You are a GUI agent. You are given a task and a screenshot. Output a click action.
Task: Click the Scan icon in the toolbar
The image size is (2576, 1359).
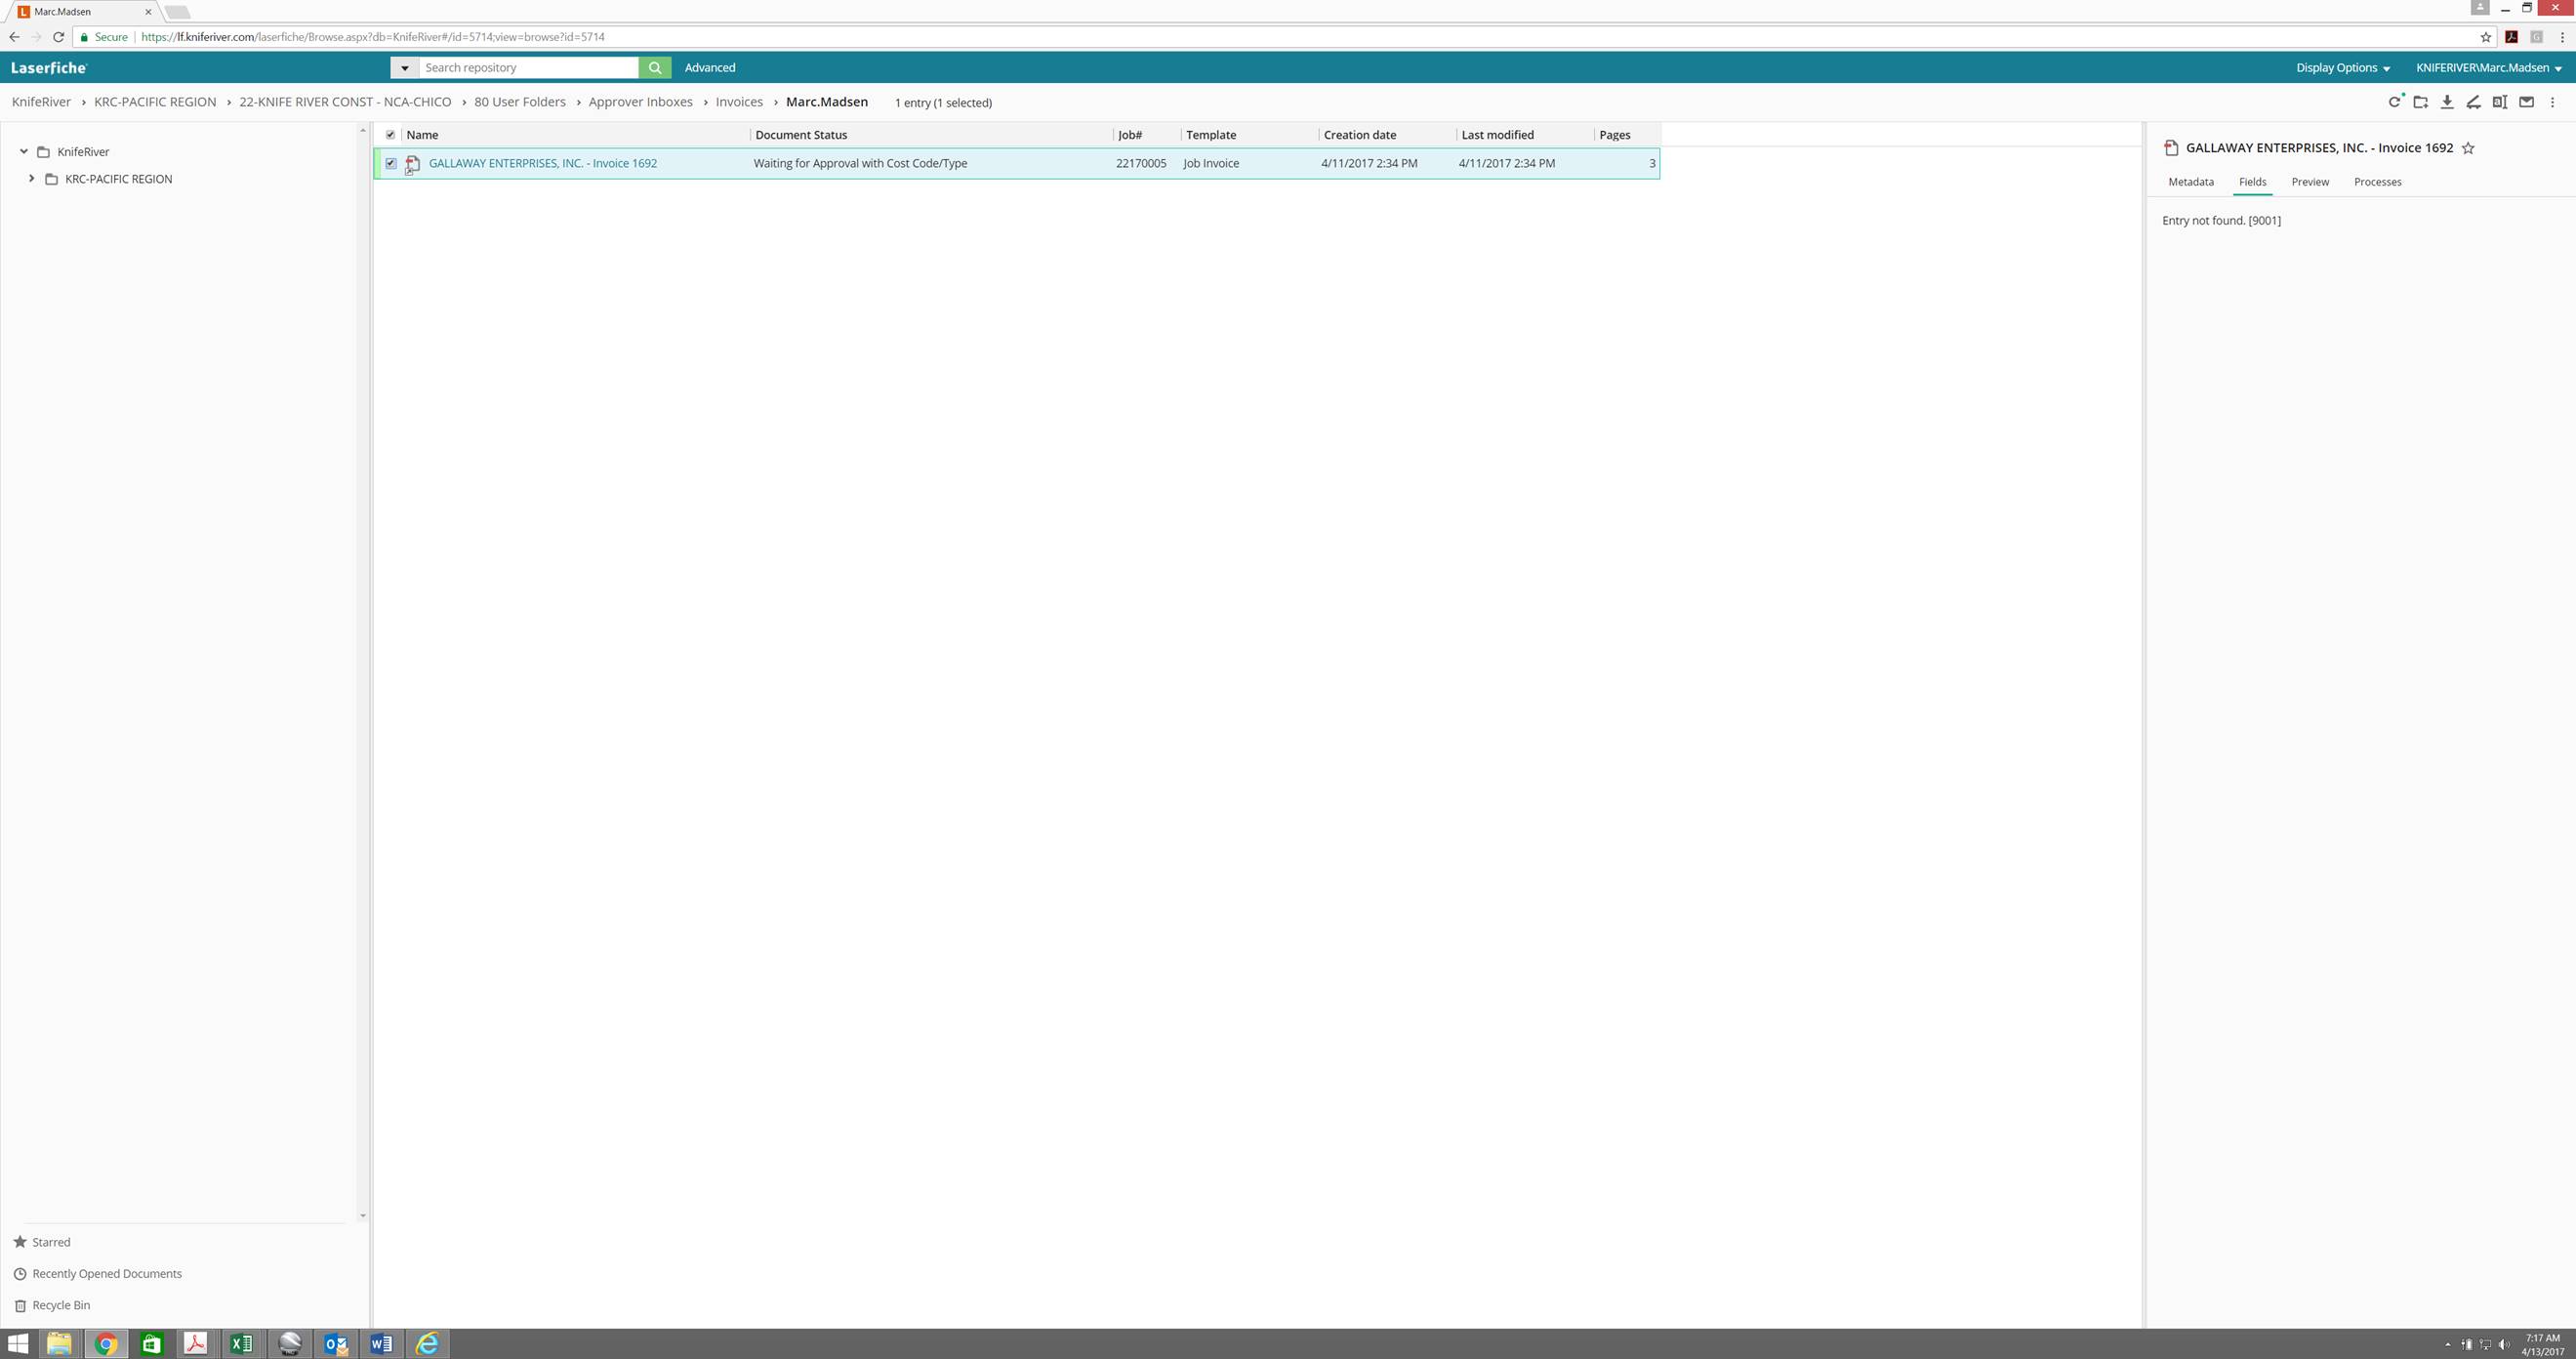[x=2473, y=102]
